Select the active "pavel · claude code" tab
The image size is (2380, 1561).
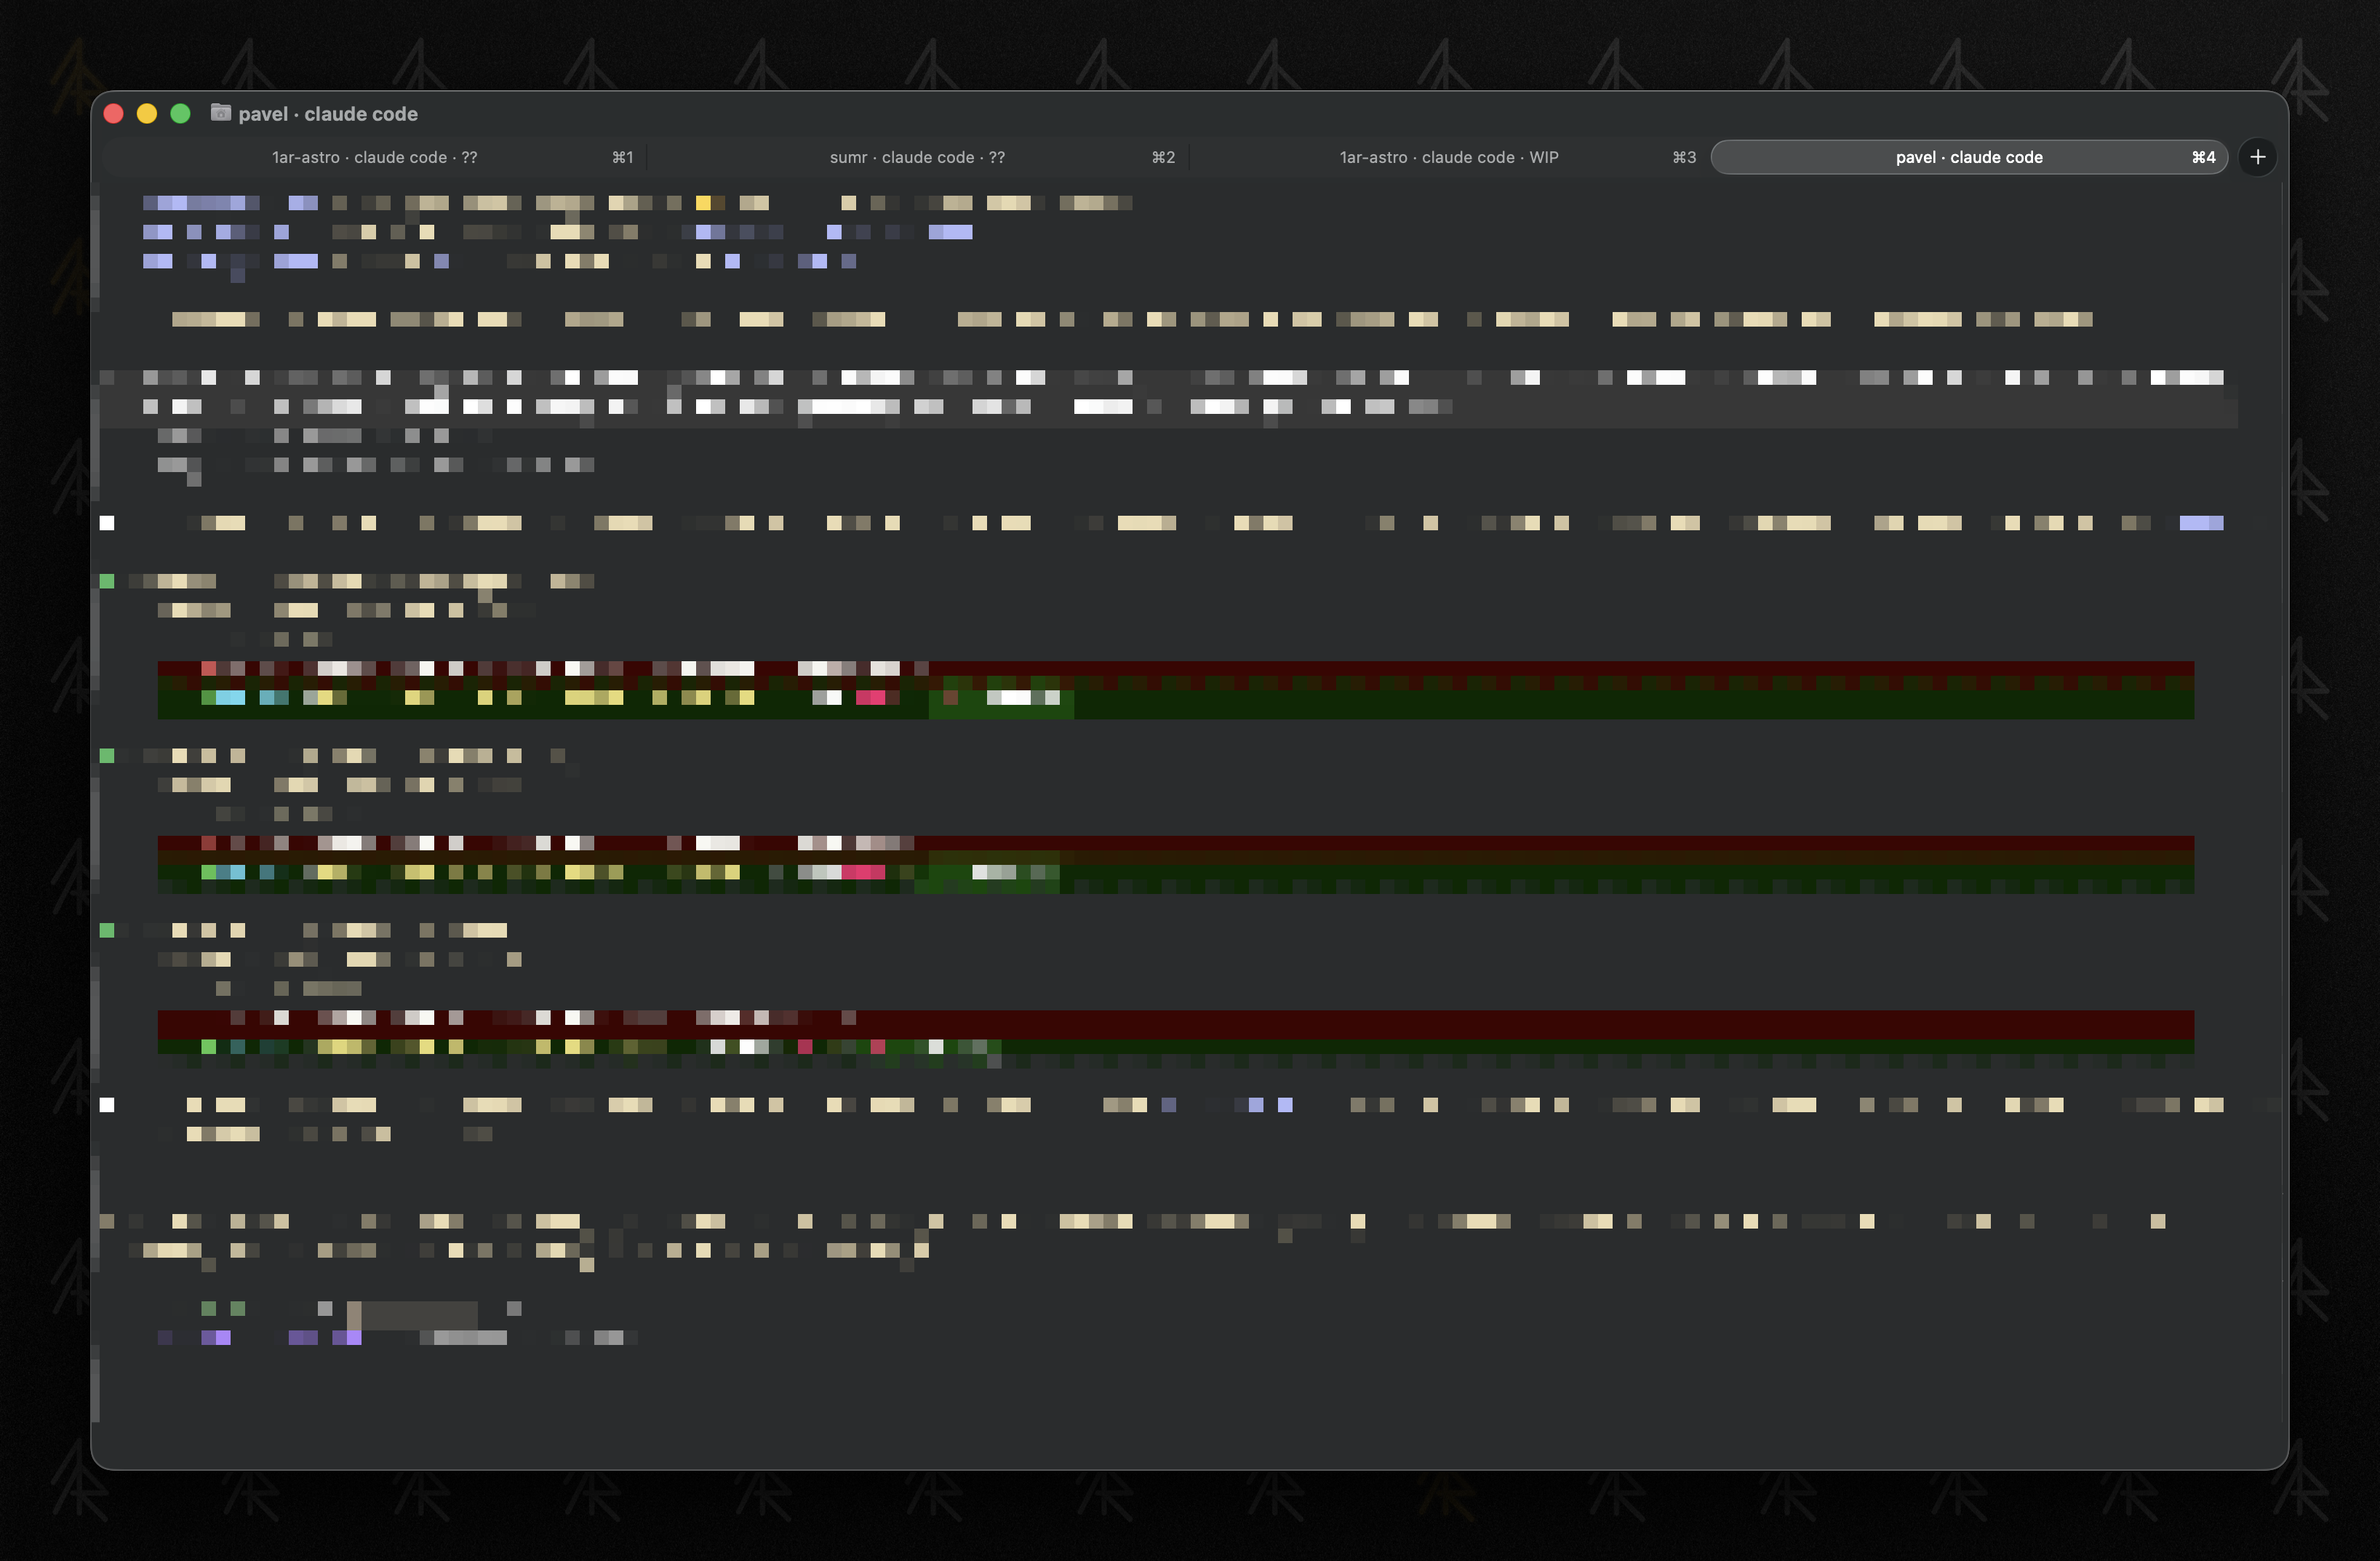point(1968,157)
